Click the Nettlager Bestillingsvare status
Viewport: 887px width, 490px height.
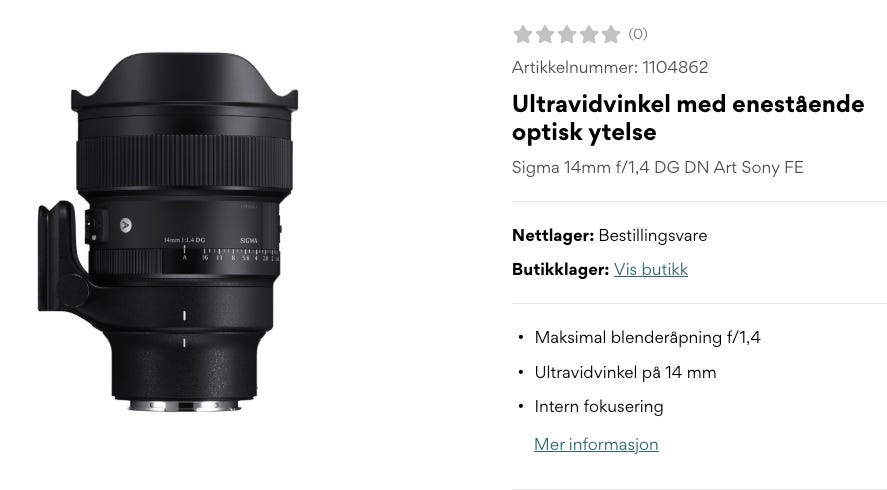609,235
